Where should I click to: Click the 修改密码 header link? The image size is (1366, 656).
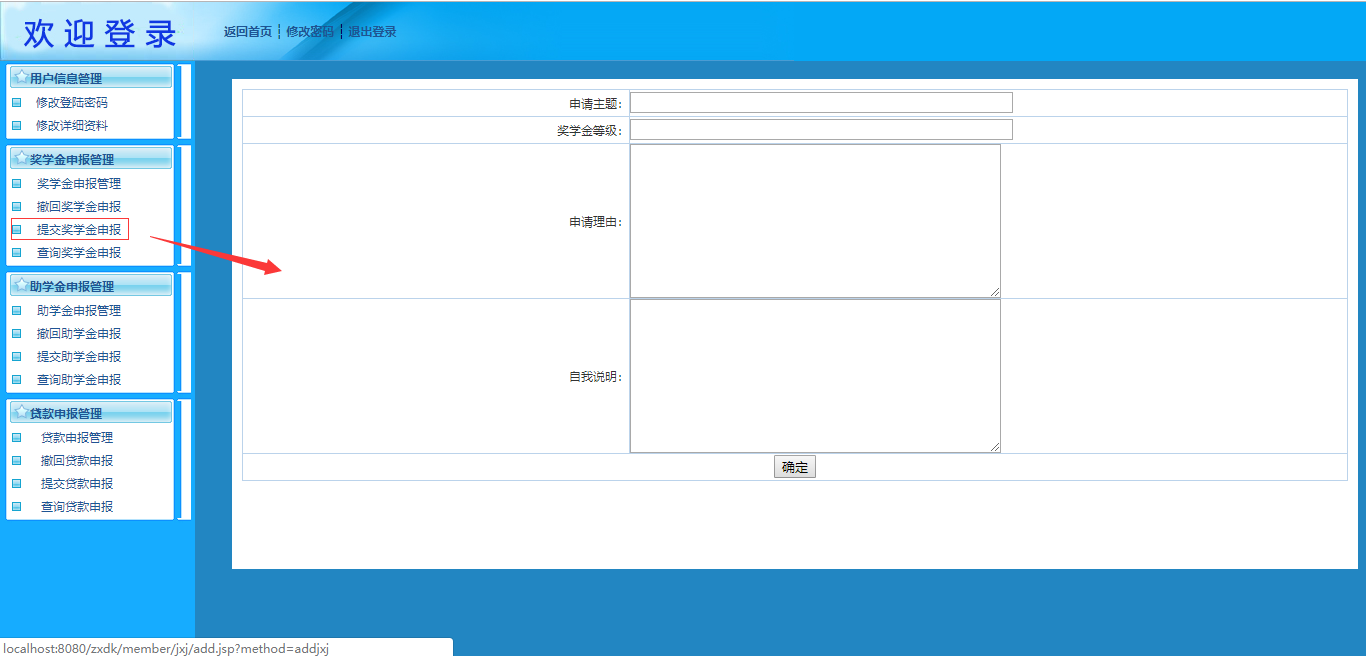pyautogui.click(x=310, y=32)
